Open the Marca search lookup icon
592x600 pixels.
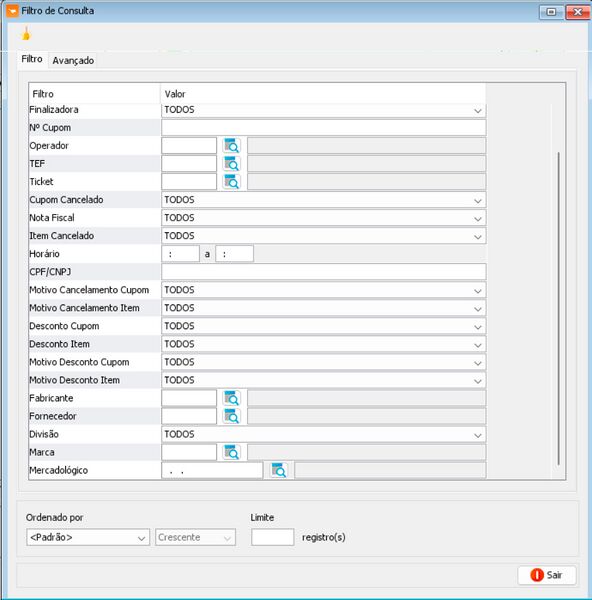pyautogui.click(x=232, y=452)
